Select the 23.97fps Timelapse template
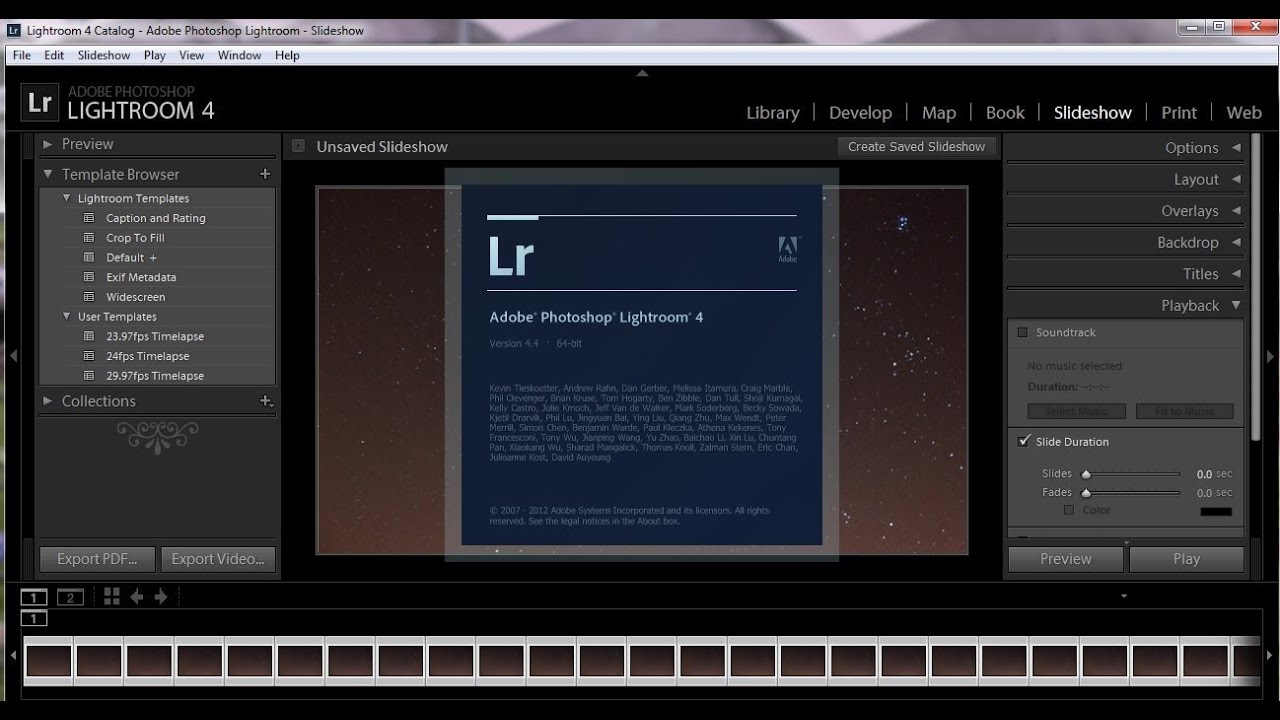Screen dimensions: 1280x720 (x=155, y=336)
